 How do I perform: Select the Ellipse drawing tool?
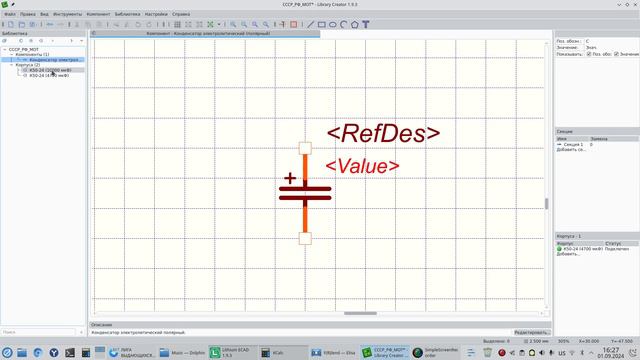click(x=333, y=24)
